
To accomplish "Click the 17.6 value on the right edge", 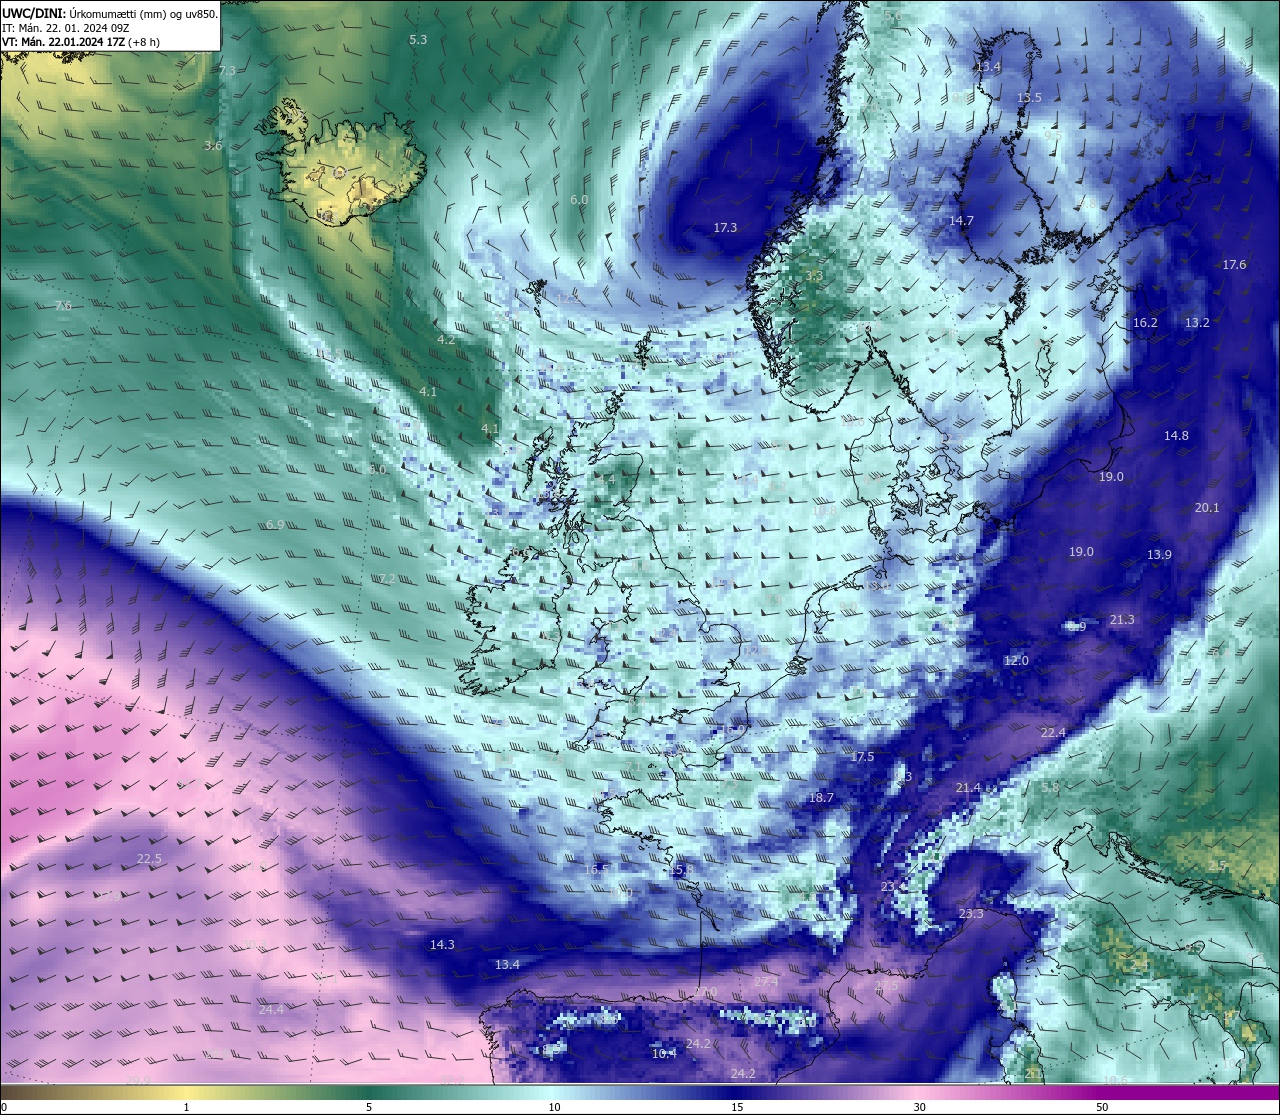I will [x=1234, y=265].
